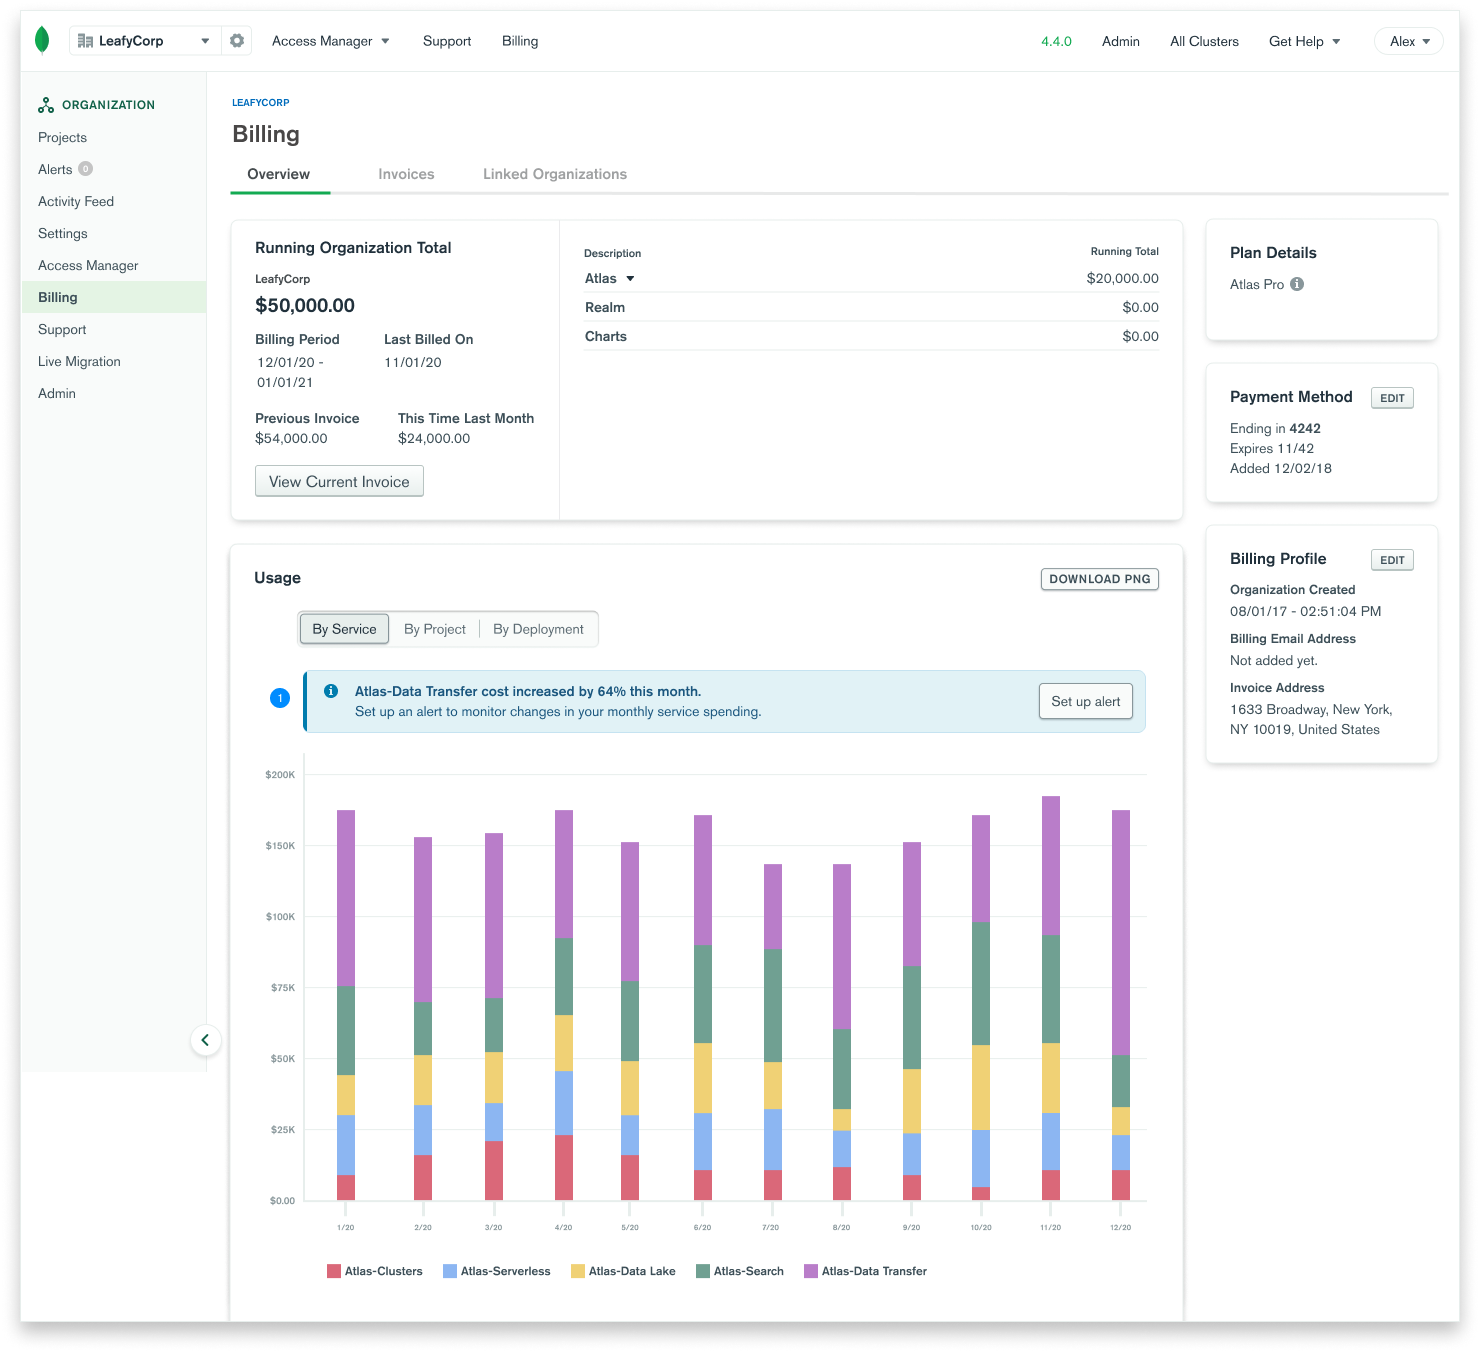Click View Current Invoice
This screenshot has width=1480, height=1352.
coord(339,481)
